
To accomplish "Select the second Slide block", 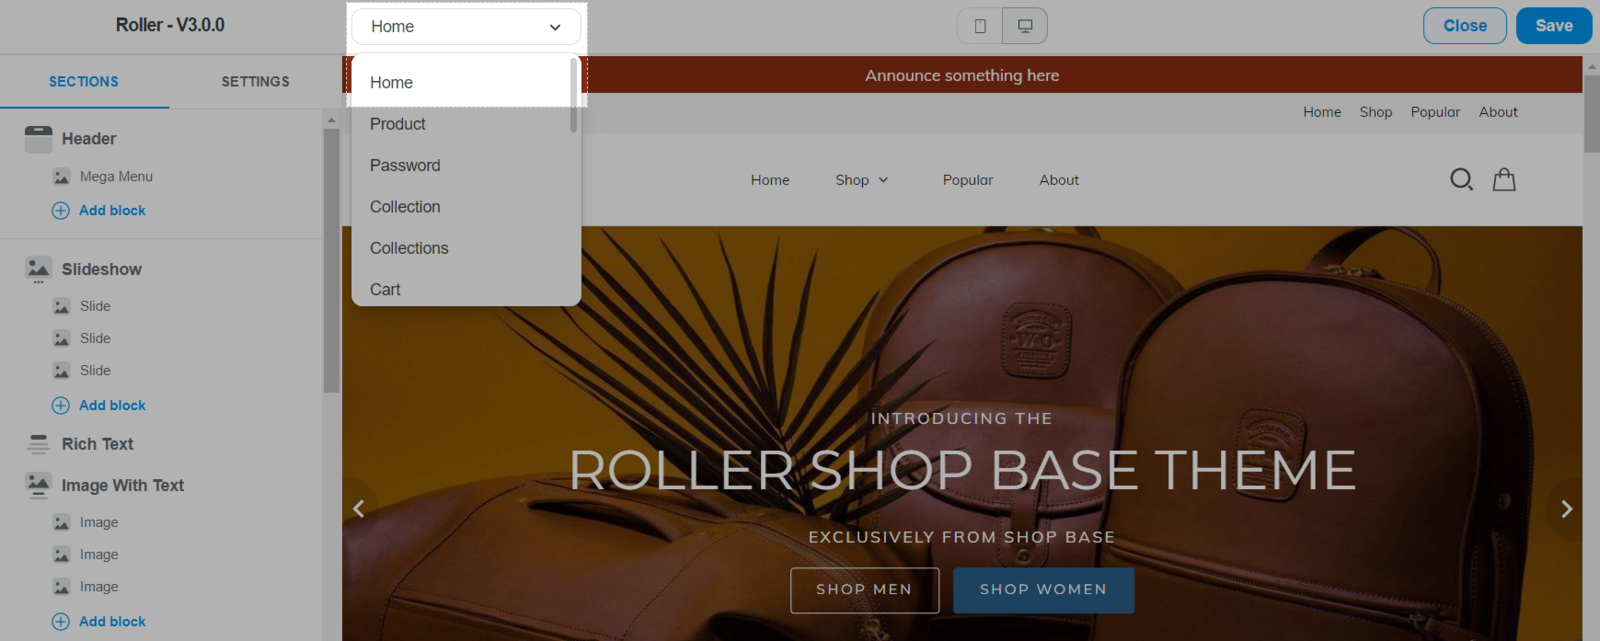I will click(x=95, y=339).
